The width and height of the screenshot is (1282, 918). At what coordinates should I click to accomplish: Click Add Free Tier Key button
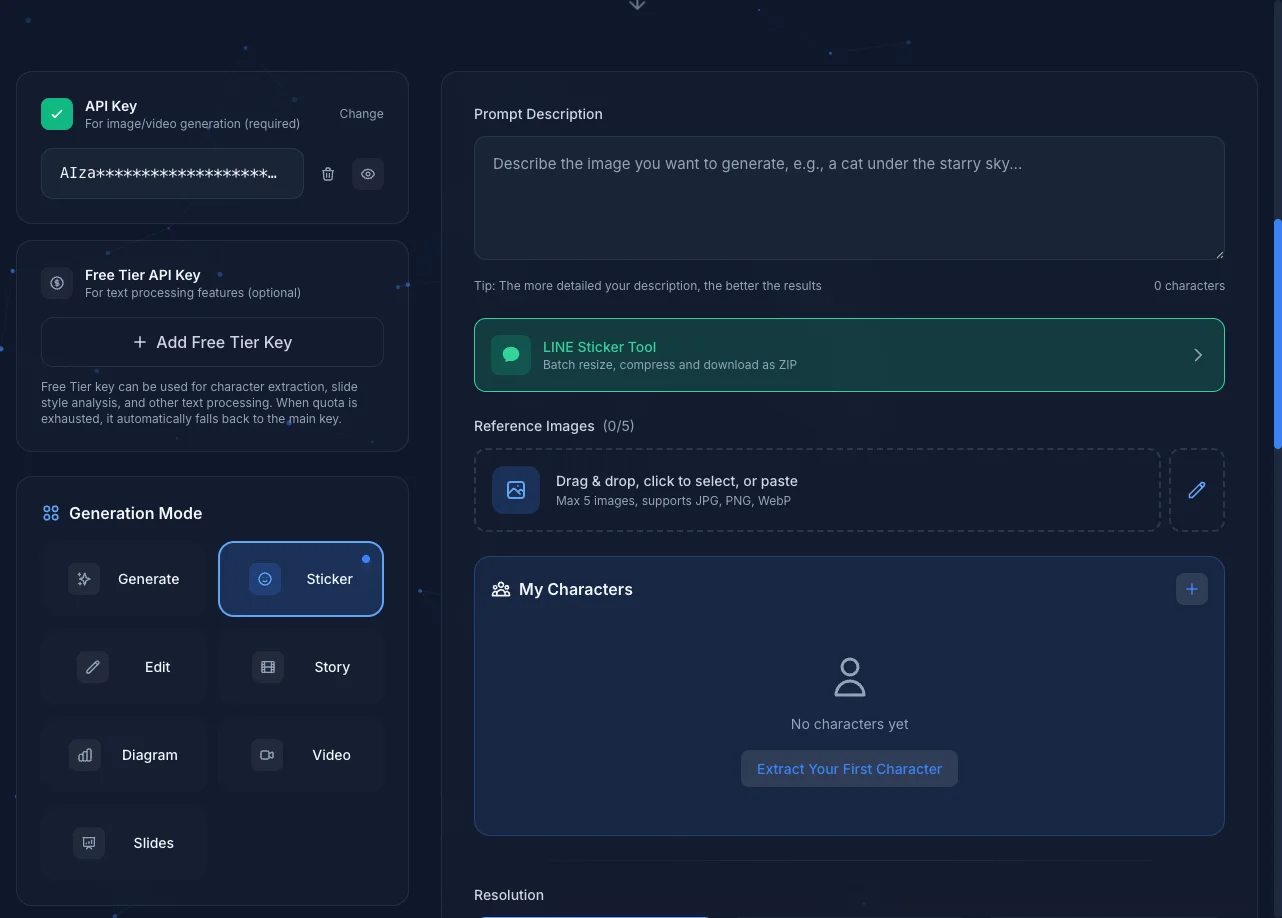[212, 342]
